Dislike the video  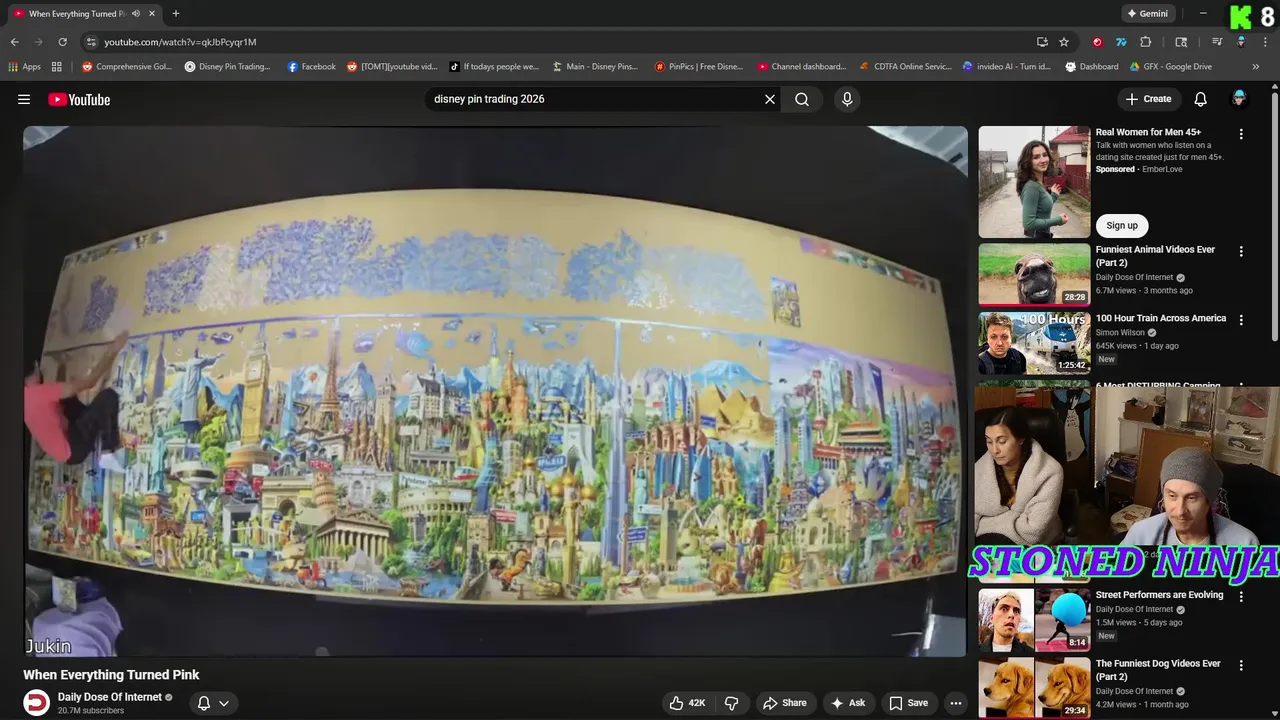(x=731, y=703)
